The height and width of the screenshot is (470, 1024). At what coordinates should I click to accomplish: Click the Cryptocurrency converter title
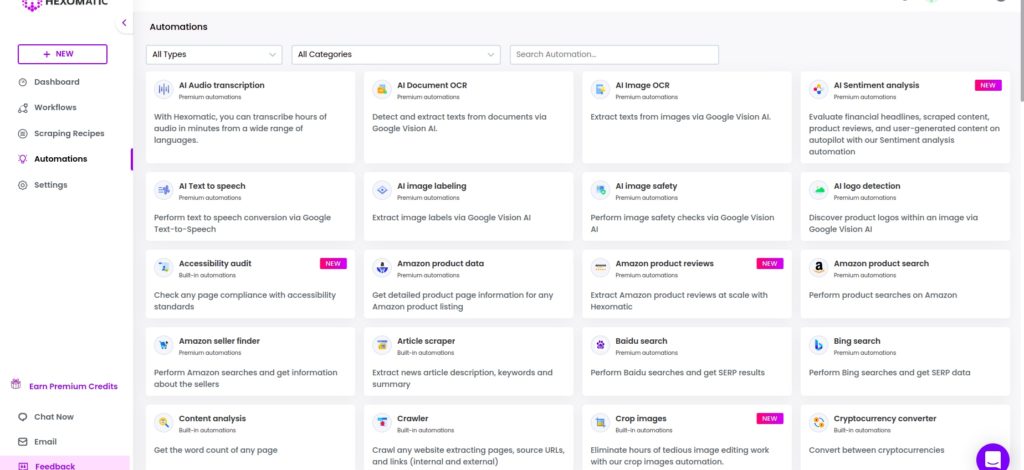point(885,419)
